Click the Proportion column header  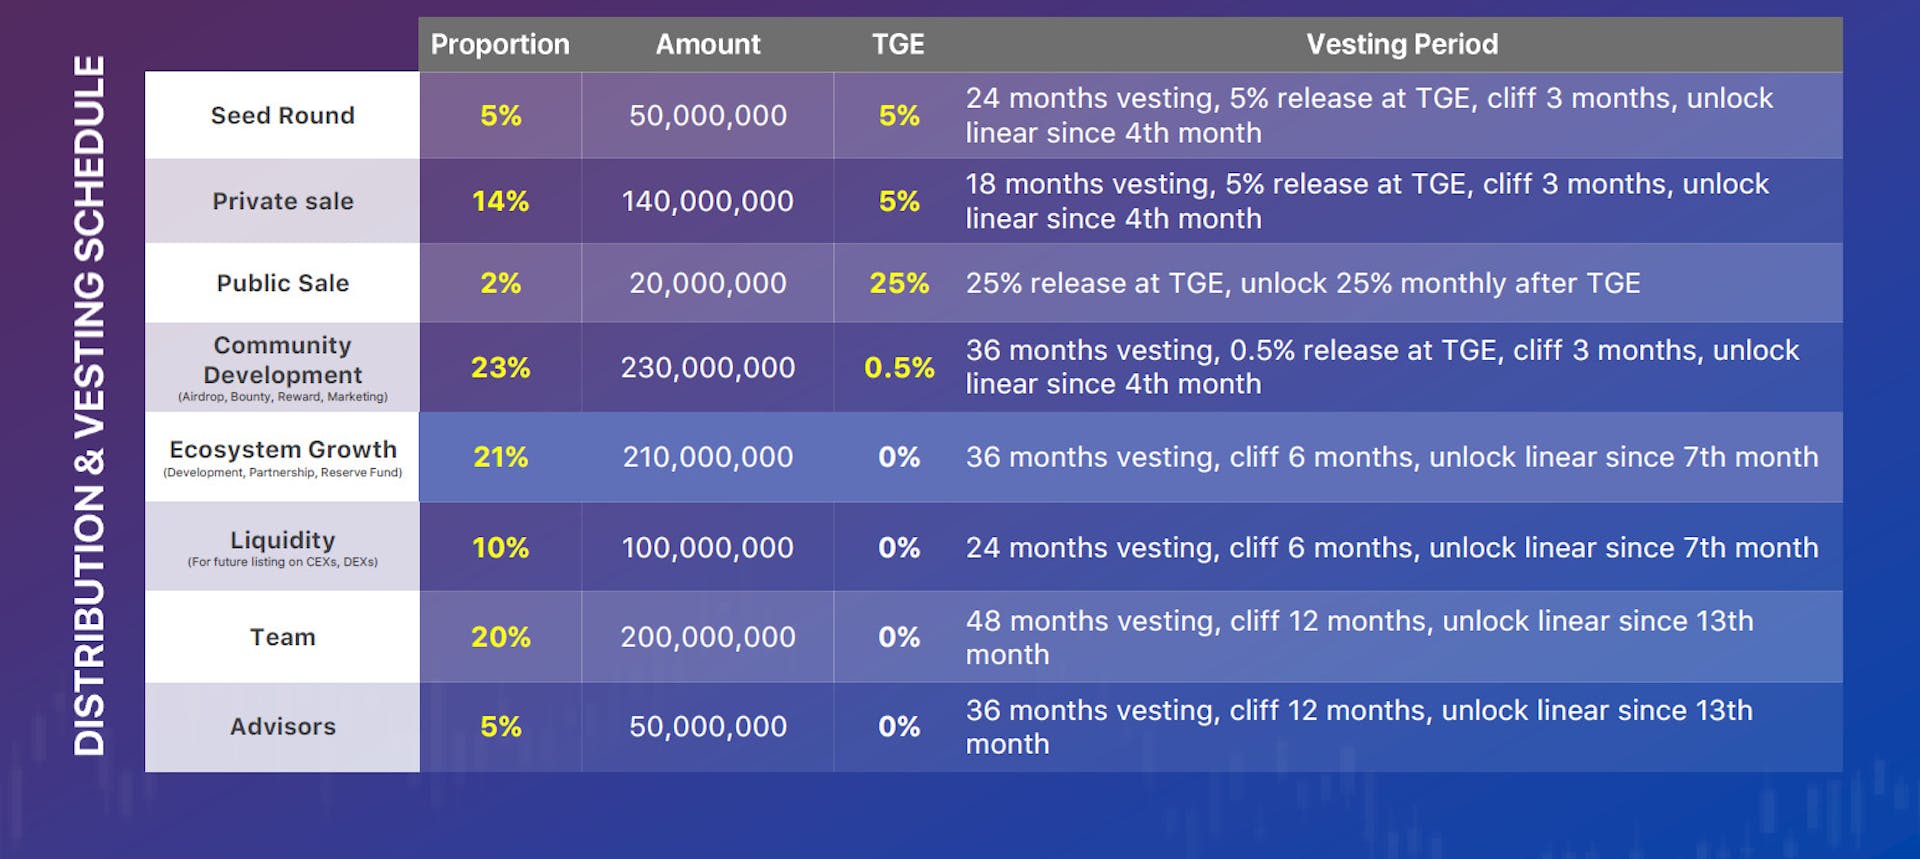(499, 44)
